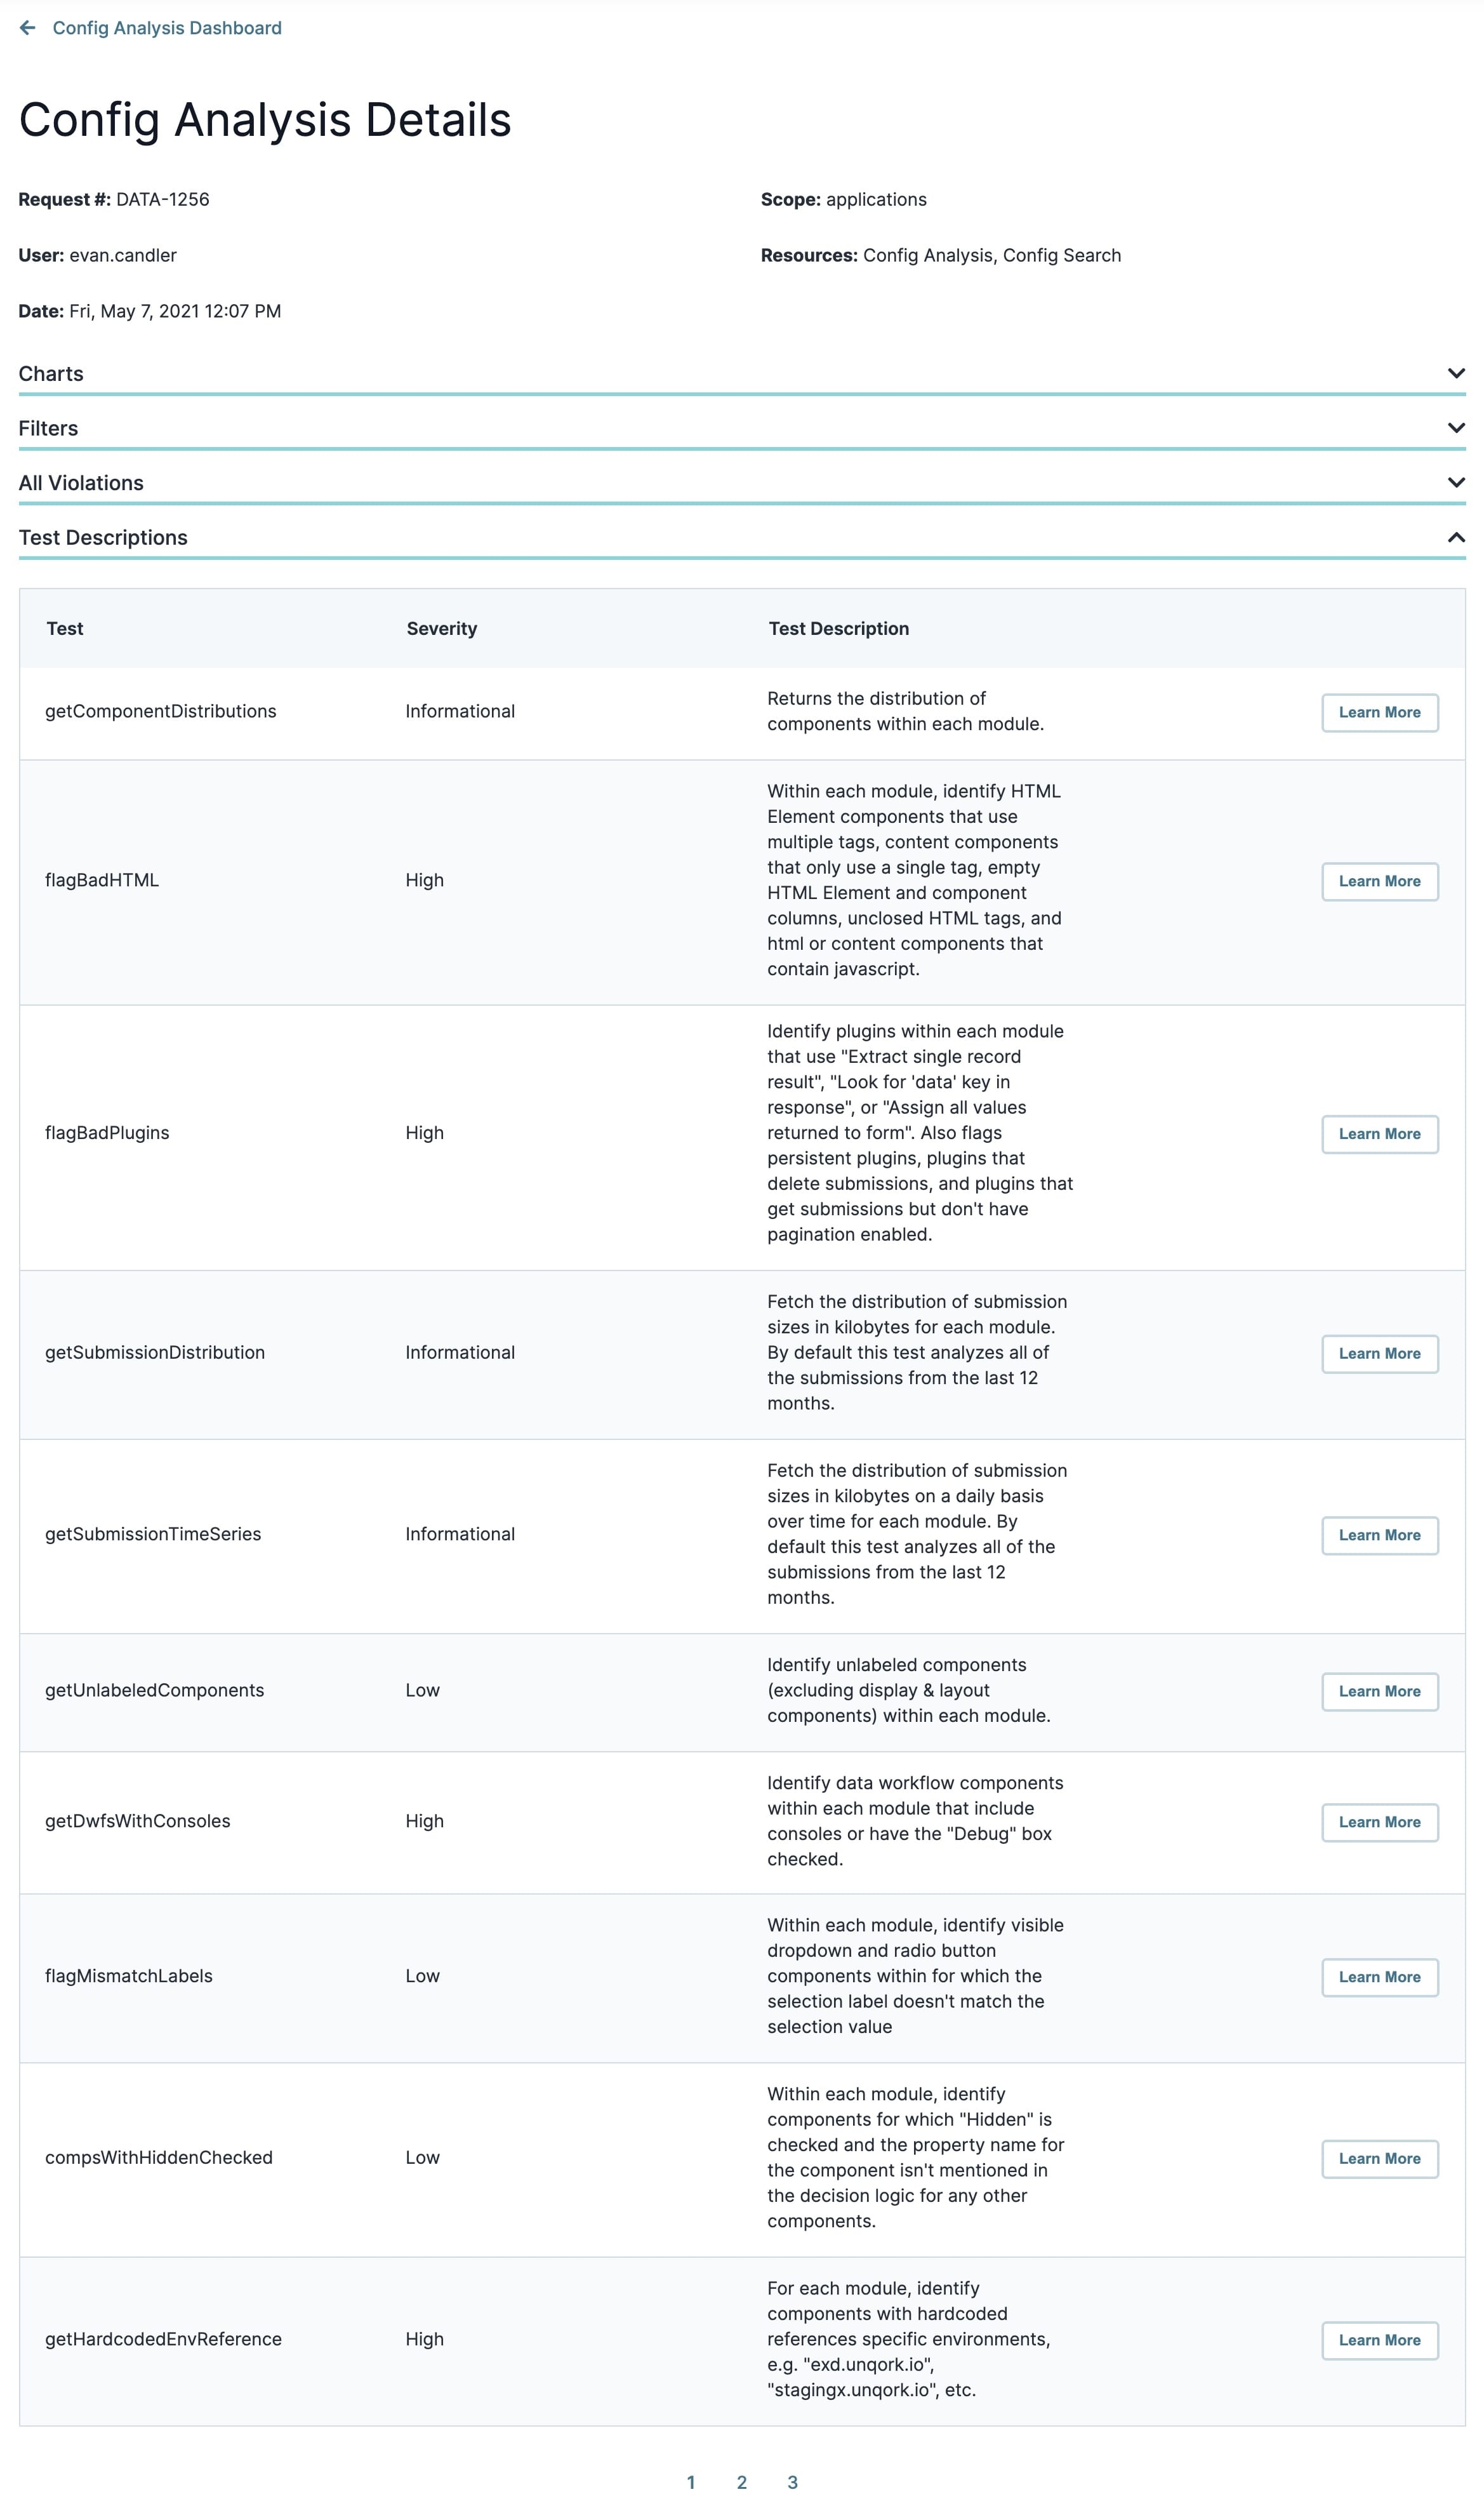Click Learn More for flagBadPlugins
The height and width of the screenshot is (2513, 1484).
coord(1379,1135)
